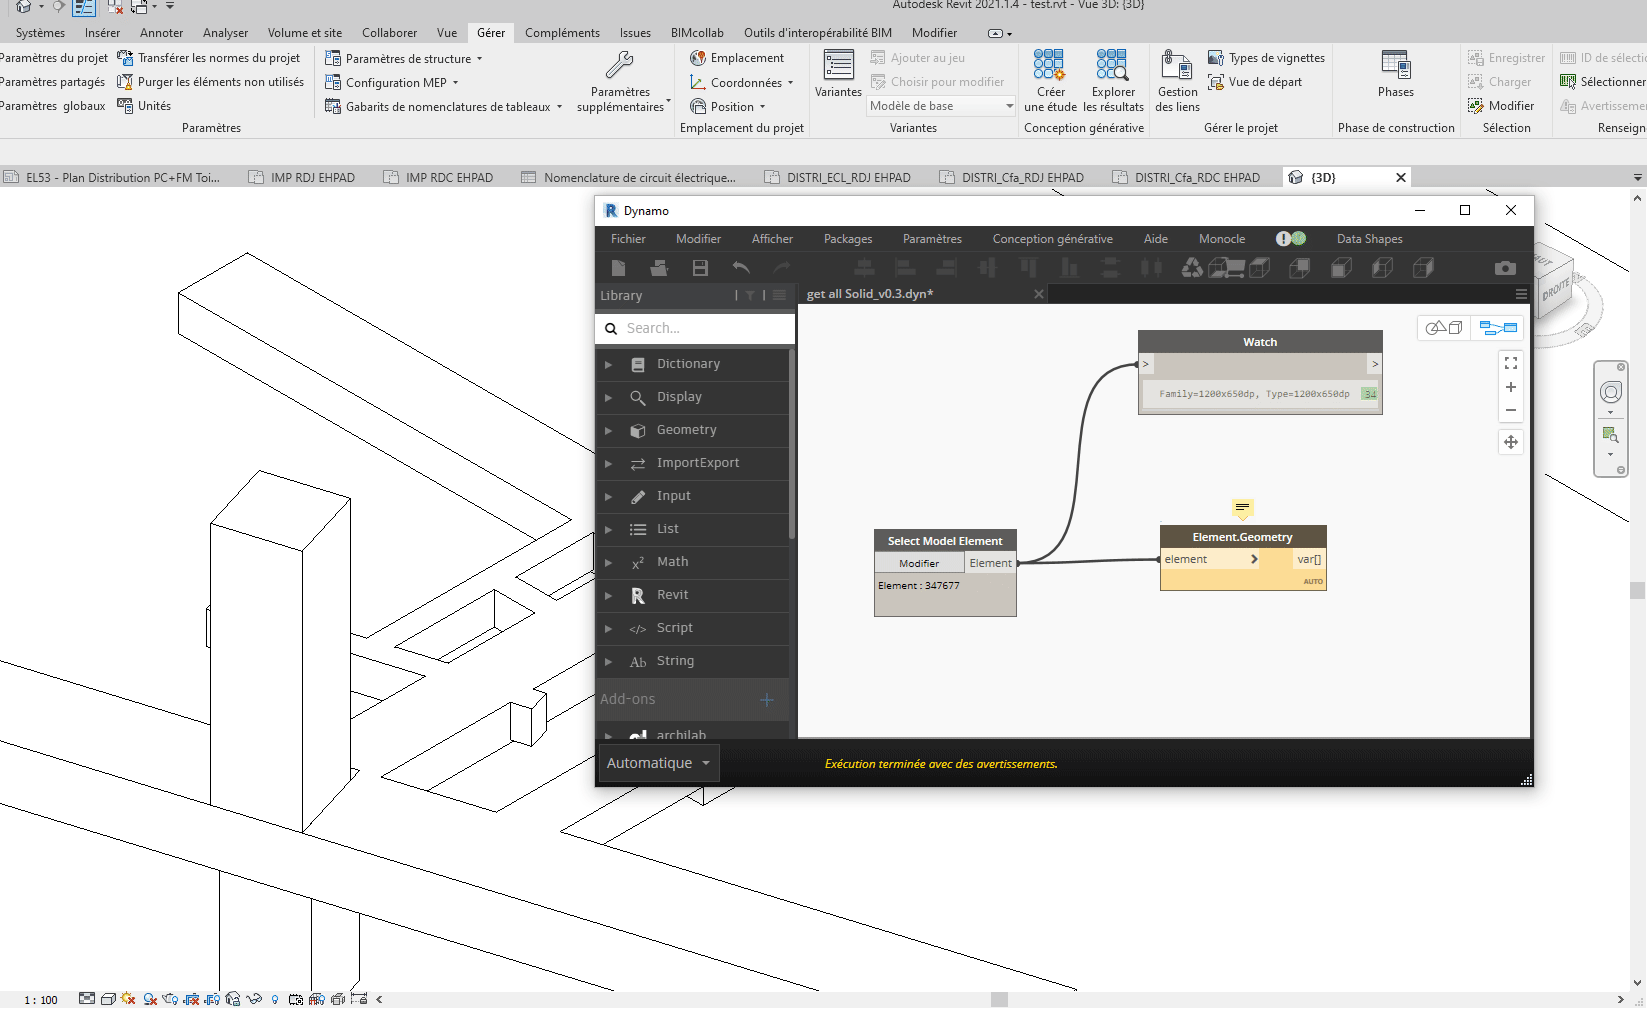Click the zoom in plus button on canvas
Image resolution: width=1647 pixels, height=1009 pixels.
point(1510,387)
